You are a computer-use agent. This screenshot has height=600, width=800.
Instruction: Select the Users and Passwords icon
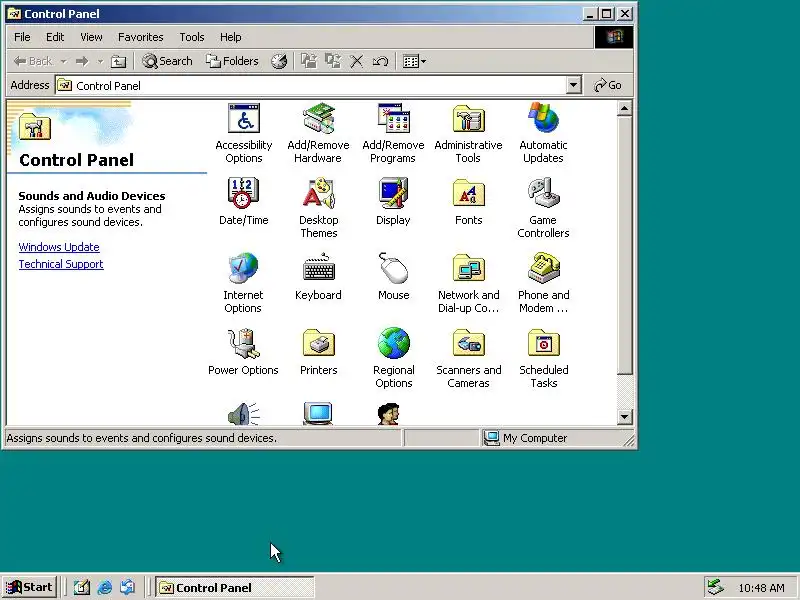click(x=389, y=414)
